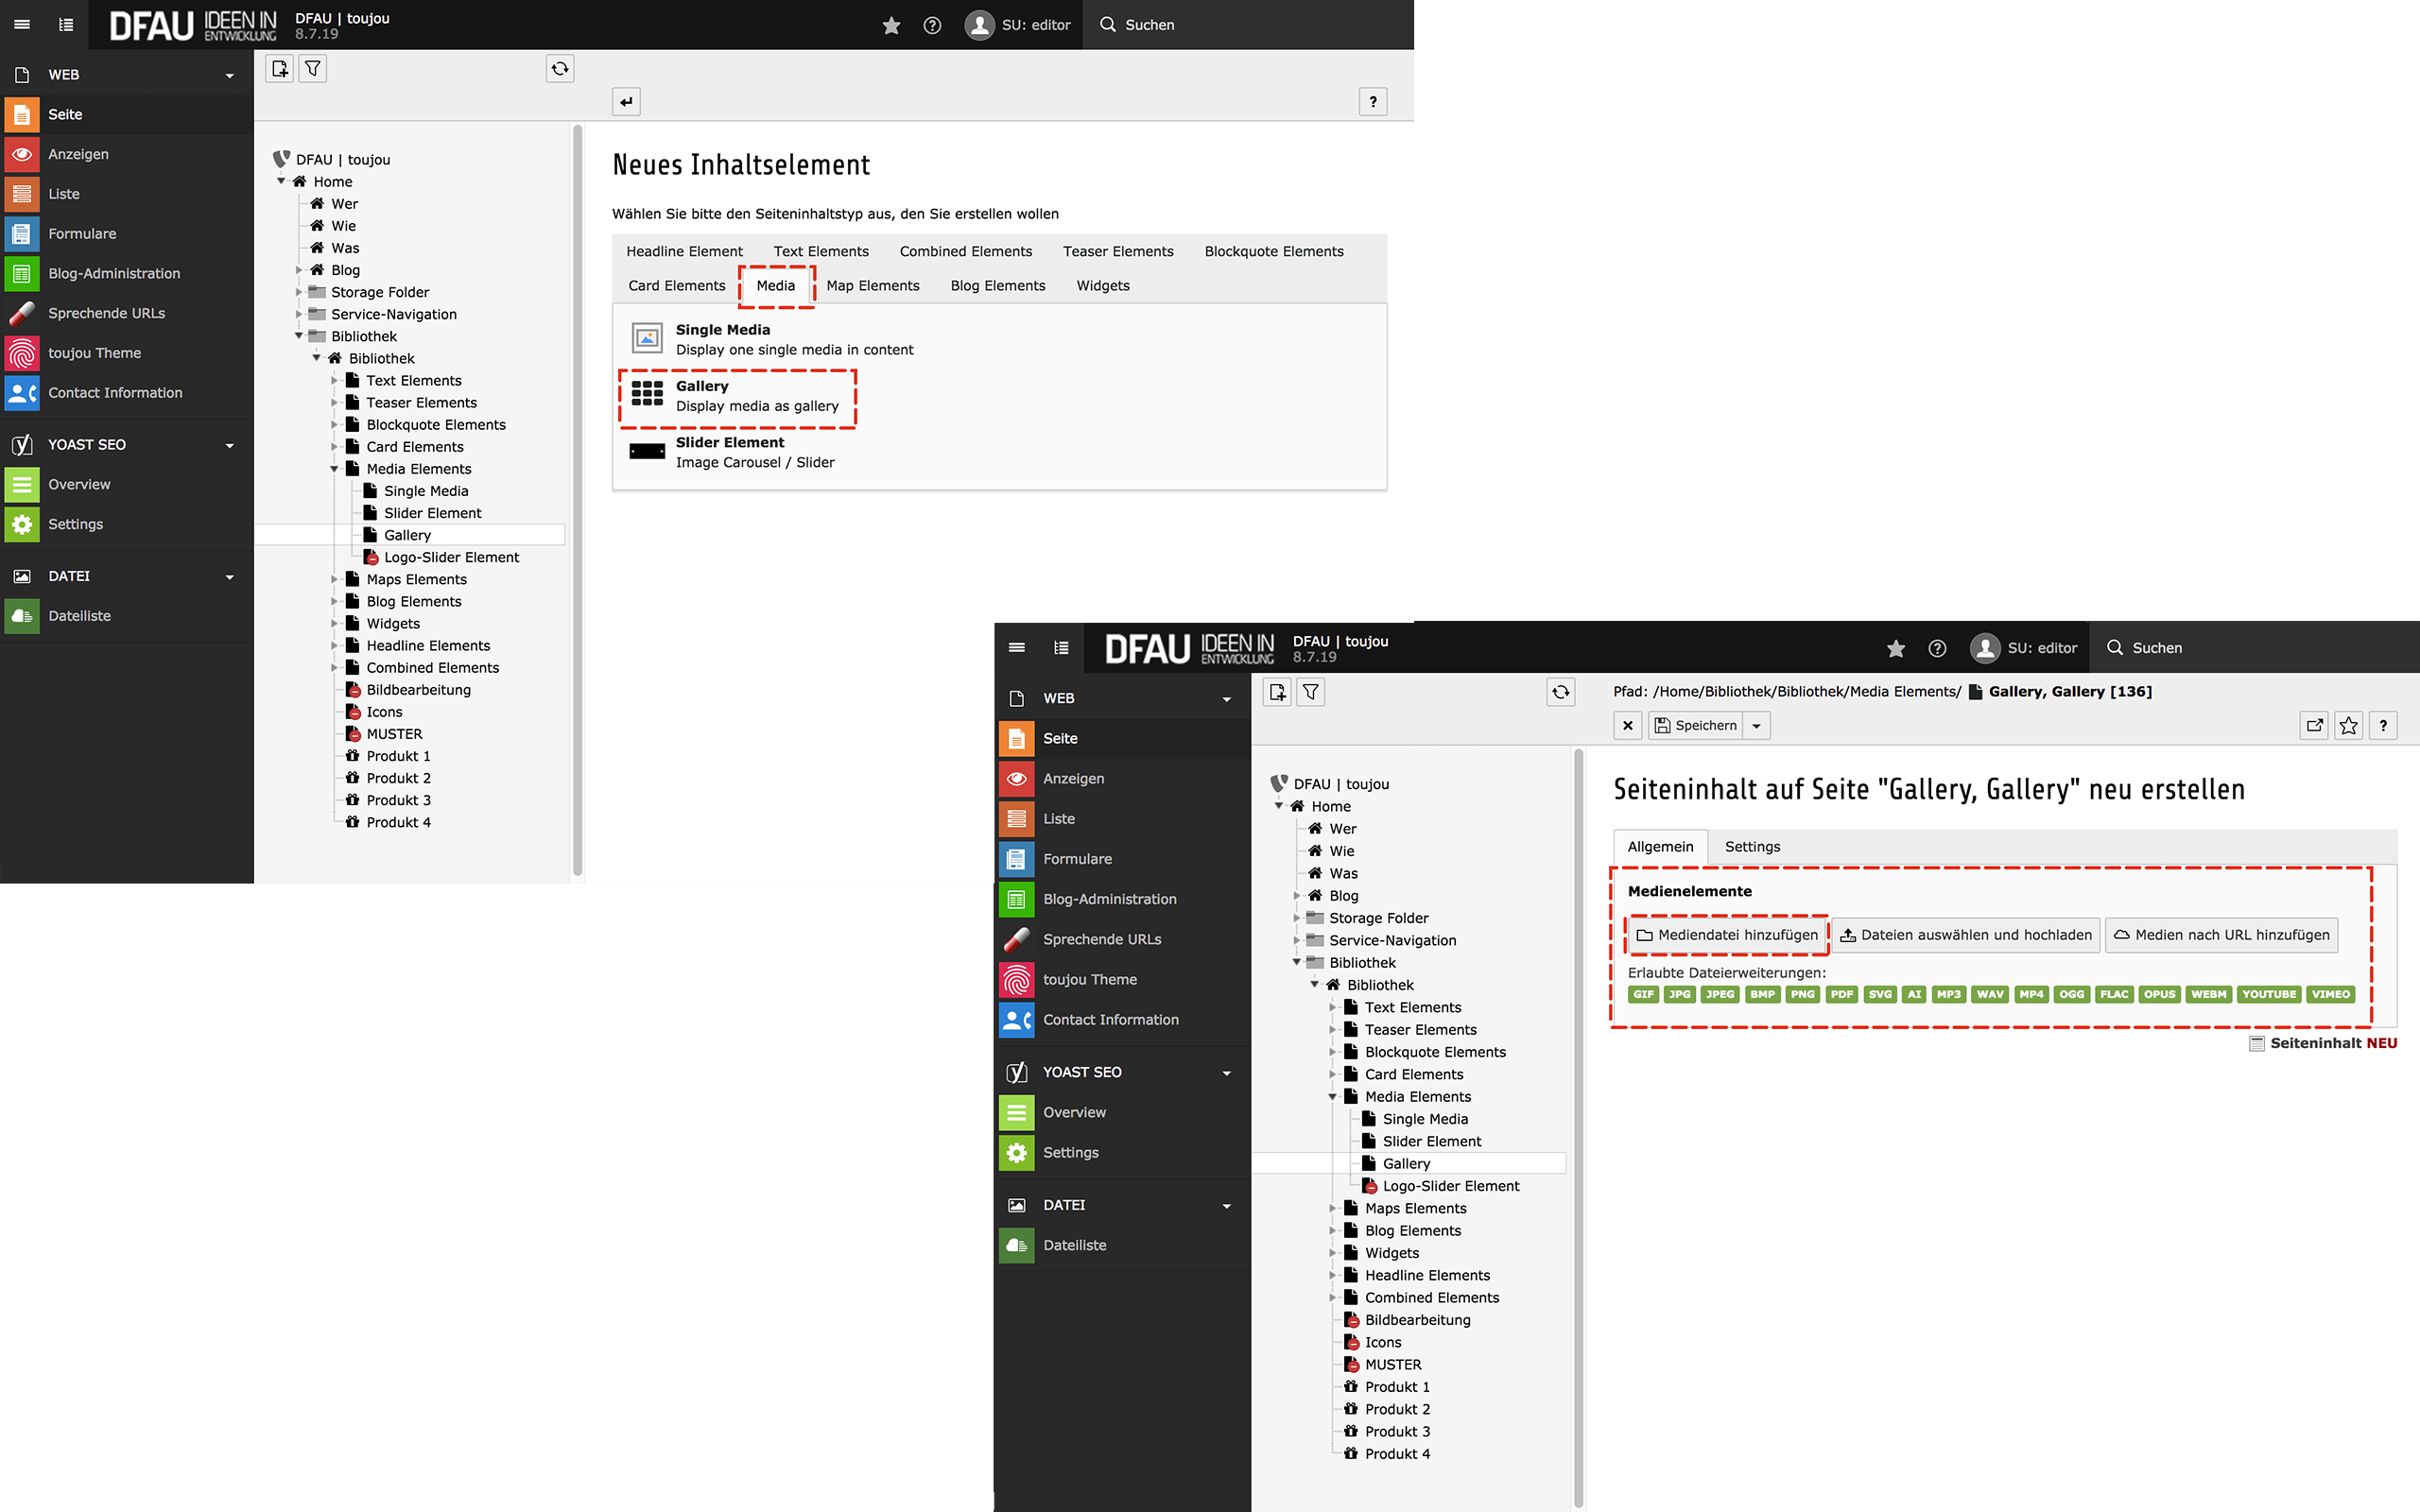This screenshot has width=2420, height=1512.
Task: Open help question-mark icon in the upper top bar
Action: tap(932, 25)
